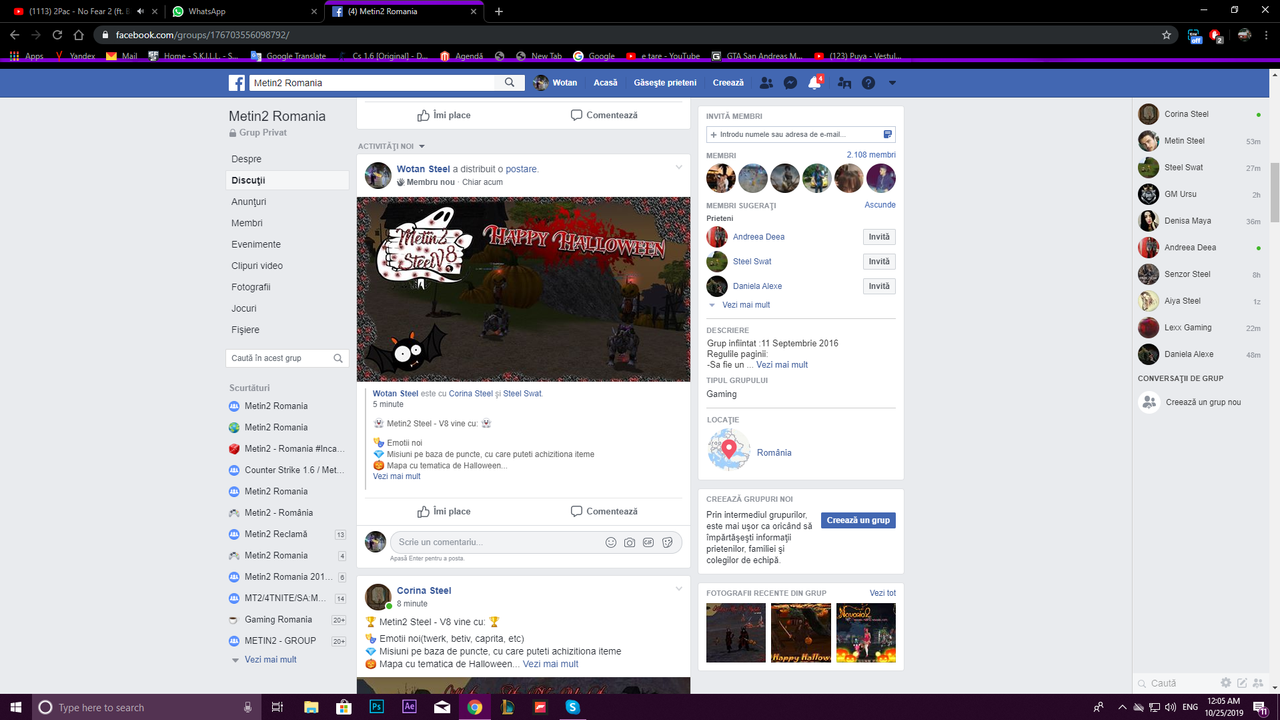Insert an emoji in the comment box

pyautogui.click(x=611, y=541)
